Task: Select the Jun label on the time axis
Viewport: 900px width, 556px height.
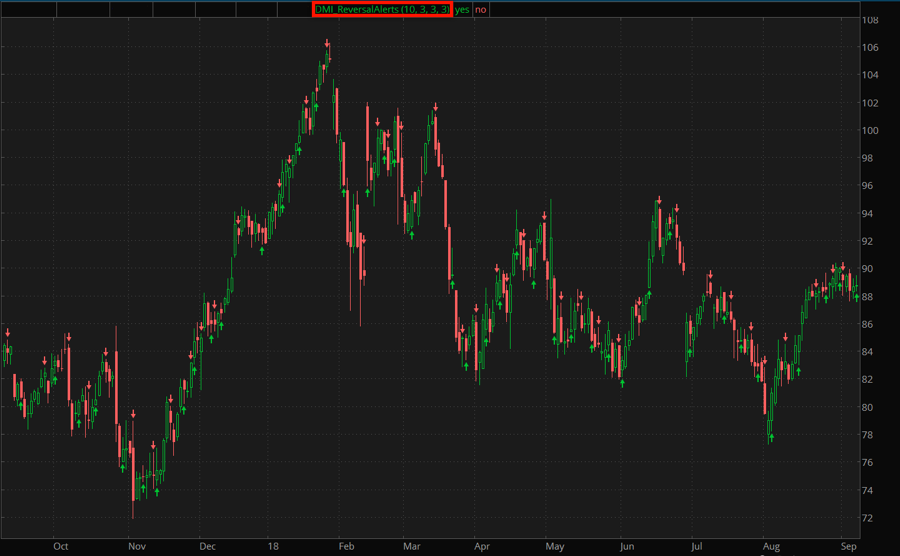Action: (627, 547)
